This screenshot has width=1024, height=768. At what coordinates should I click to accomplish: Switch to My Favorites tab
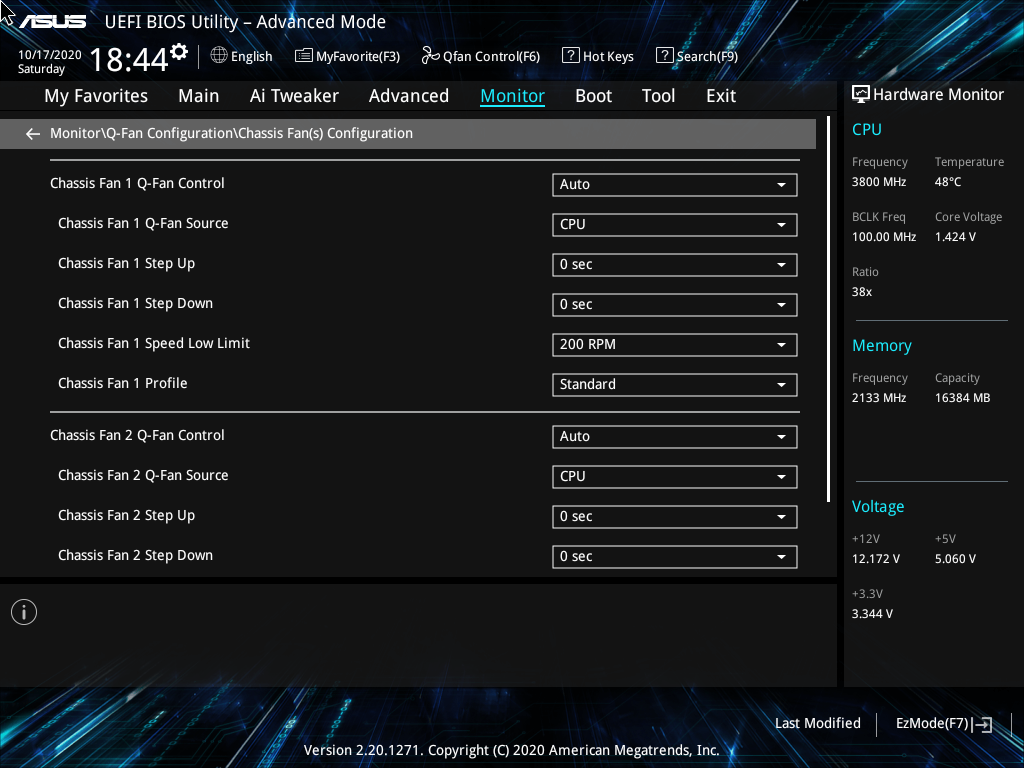96,96
